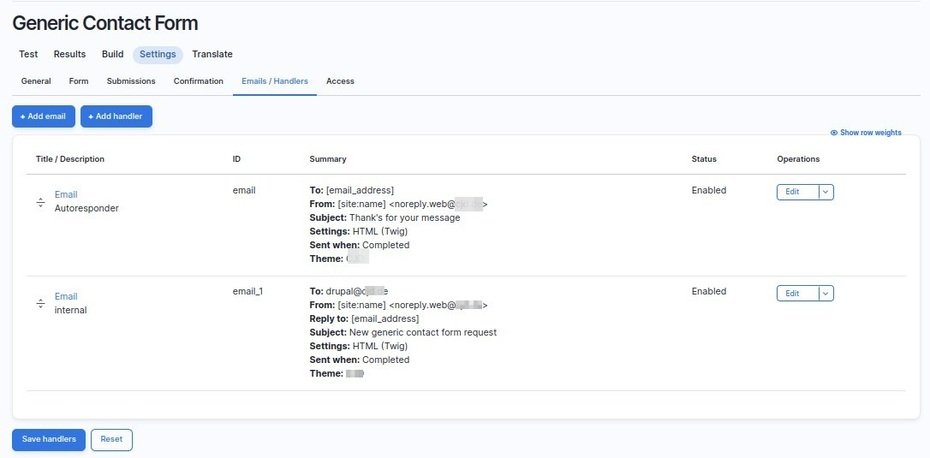Open the Access settings sub-tab

[340, 81]
